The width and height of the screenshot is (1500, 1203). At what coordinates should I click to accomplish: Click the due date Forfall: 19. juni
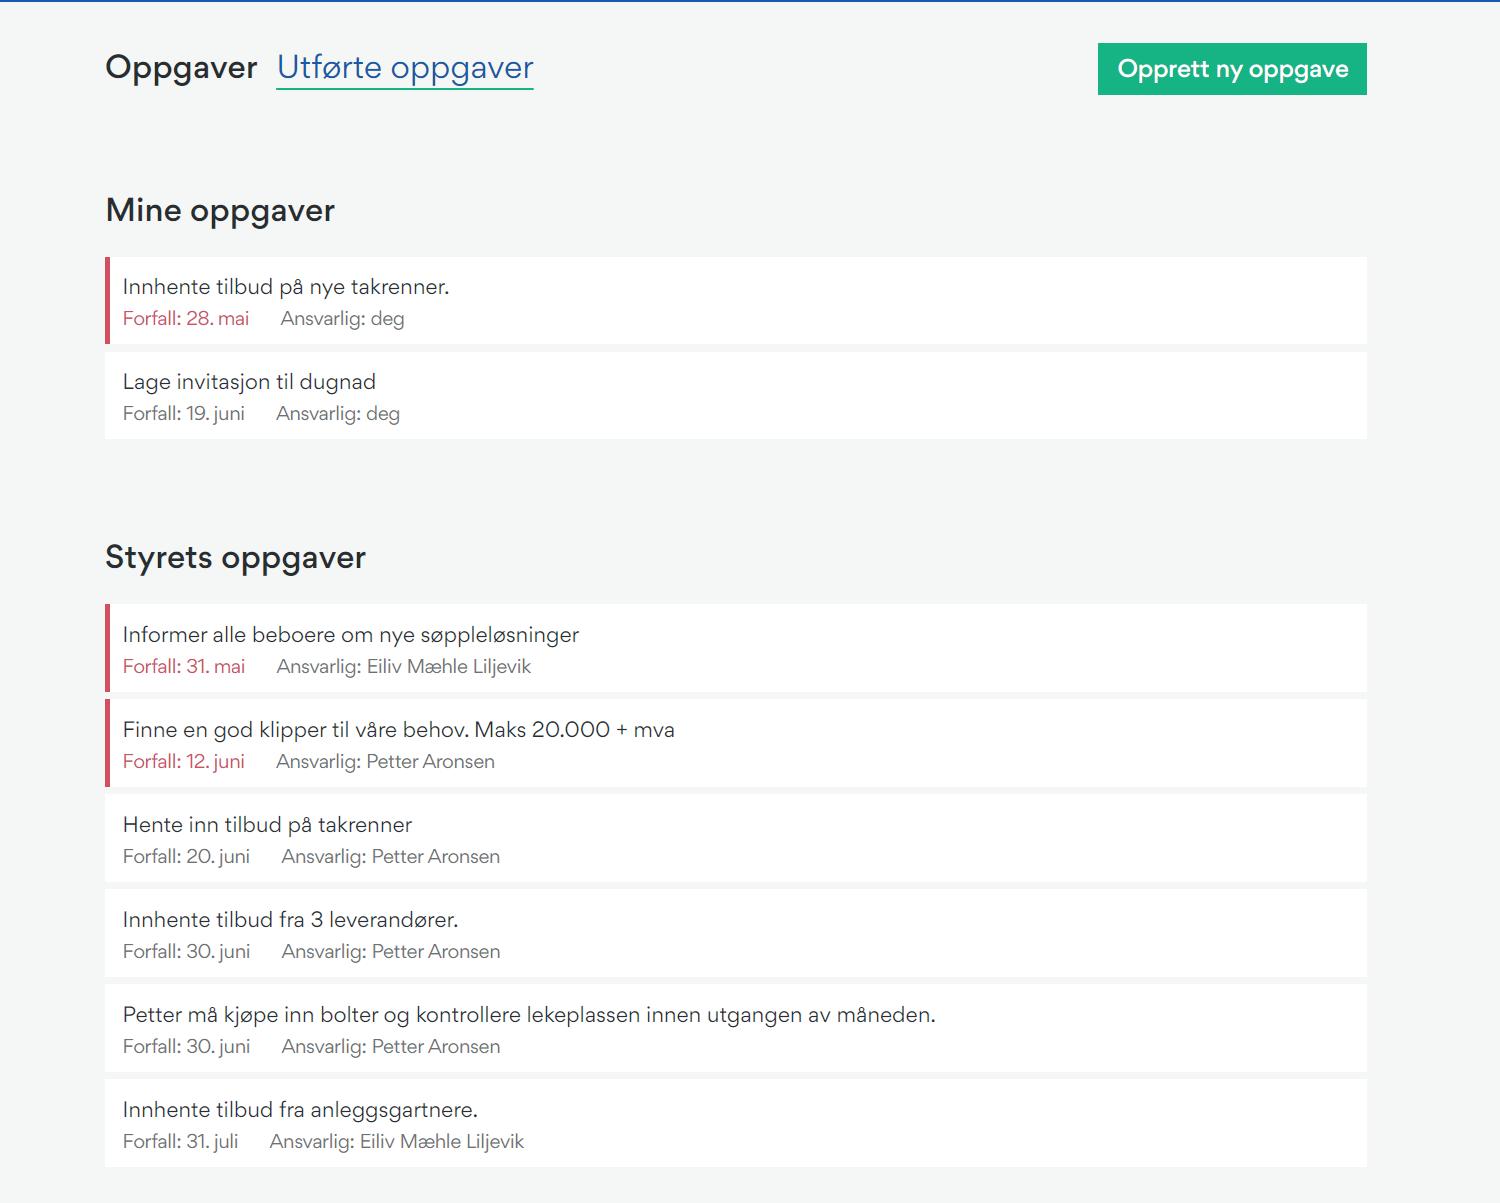pos(184,414)
